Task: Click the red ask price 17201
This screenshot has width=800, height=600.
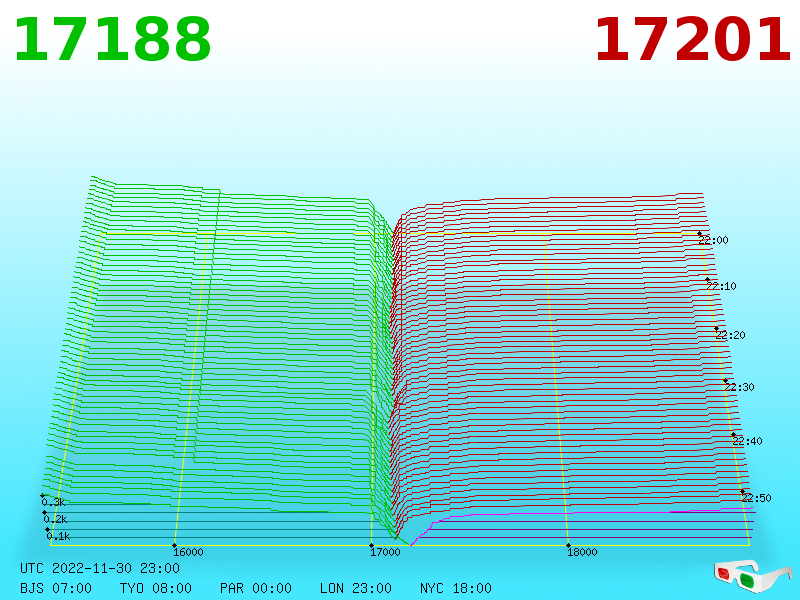Action: pos(692,40)
